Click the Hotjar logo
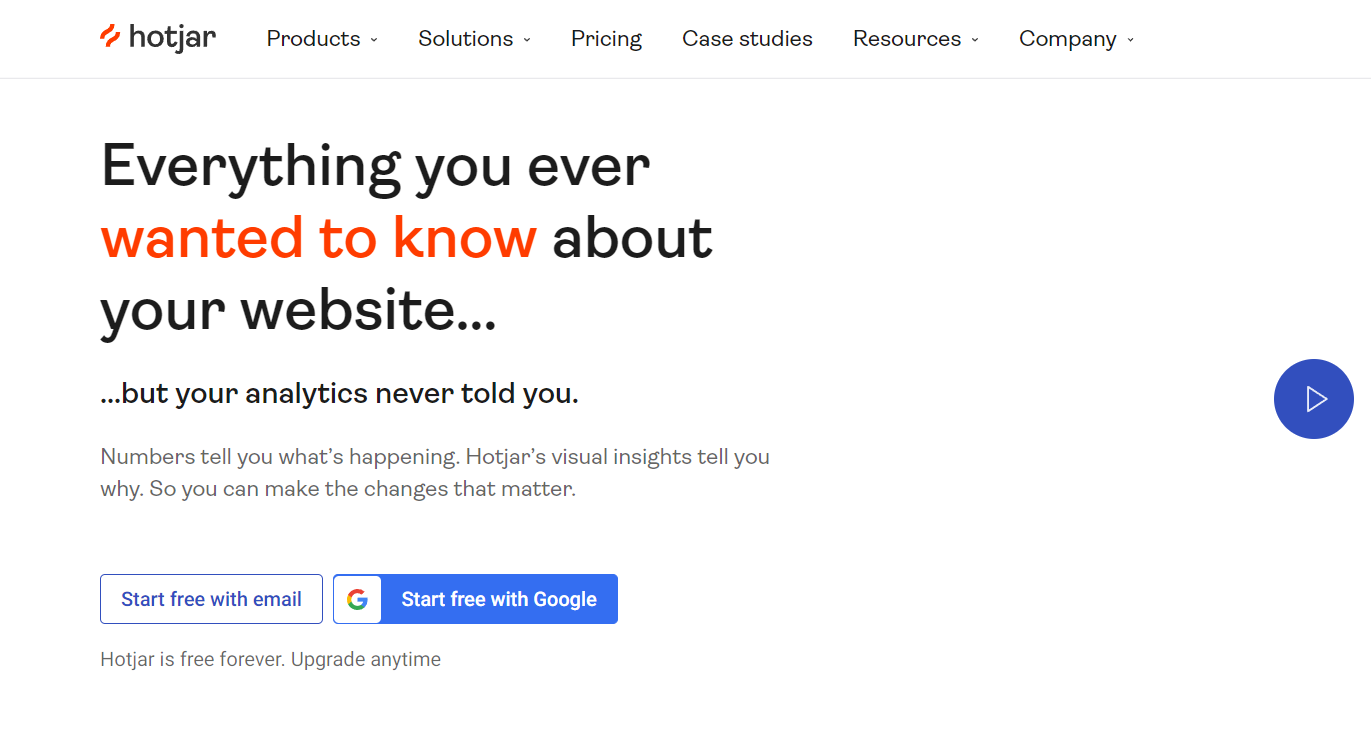 [158, 38]
